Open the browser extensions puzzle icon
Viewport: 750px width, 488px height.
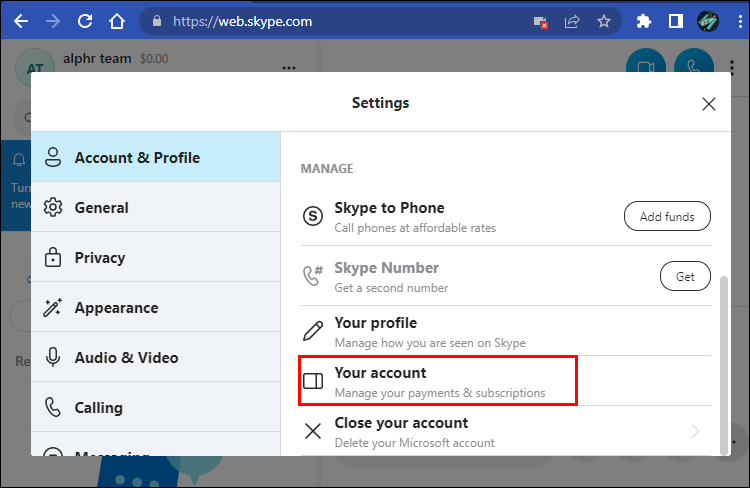pyautogui.click(x=644, y=20)
